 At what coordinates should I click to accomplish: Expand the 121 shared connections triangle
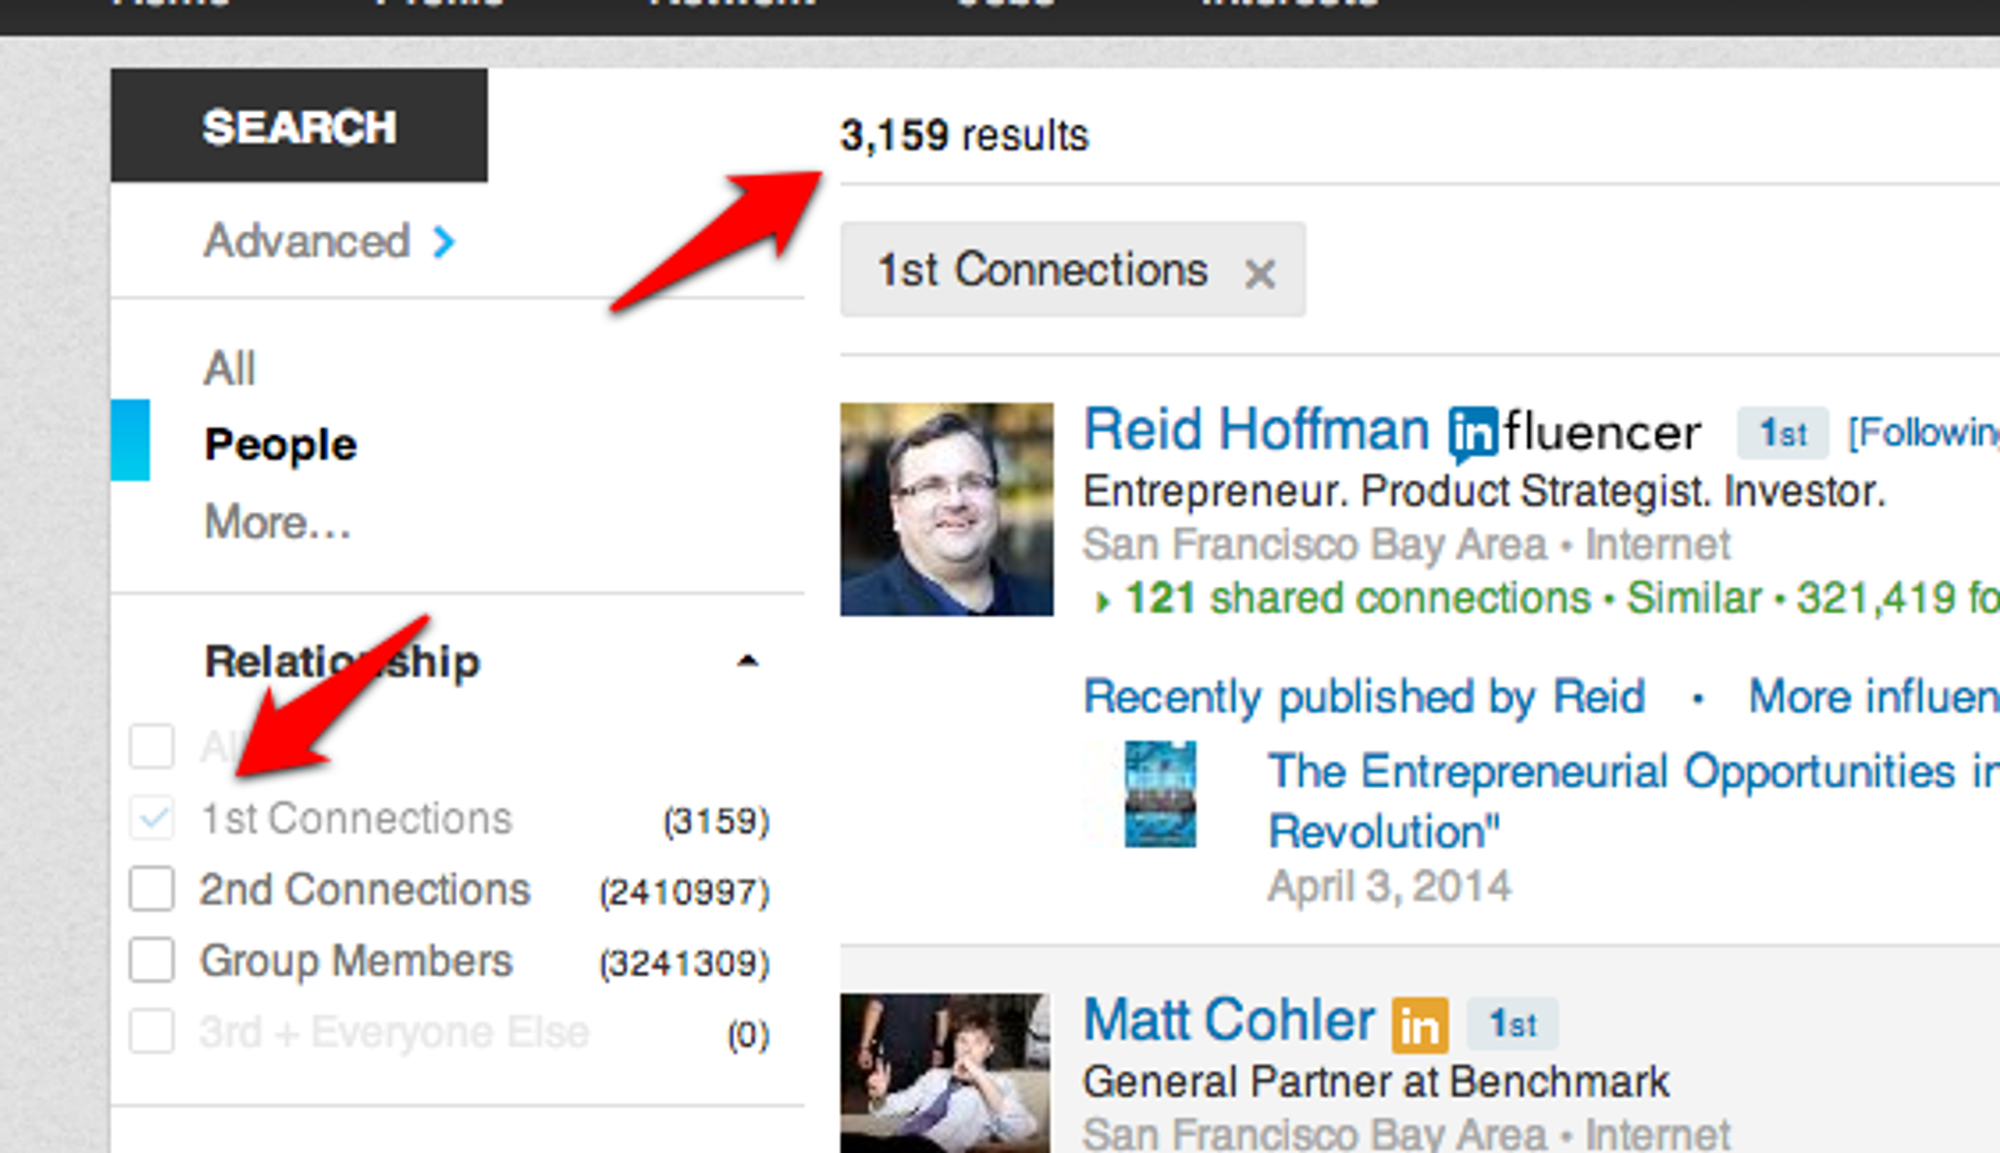(x=1102, y=601)
